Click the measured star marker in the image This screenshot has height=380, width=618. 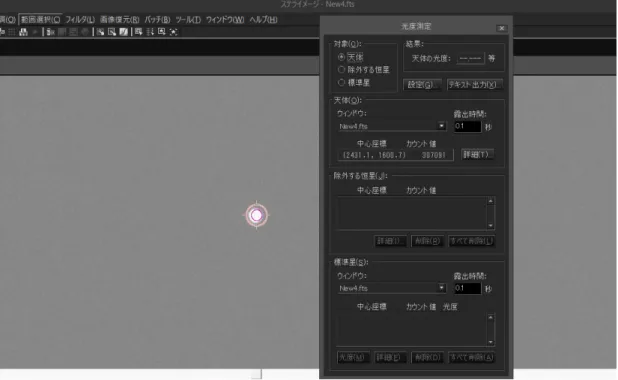pyautogui.click(x=257, y=215)
